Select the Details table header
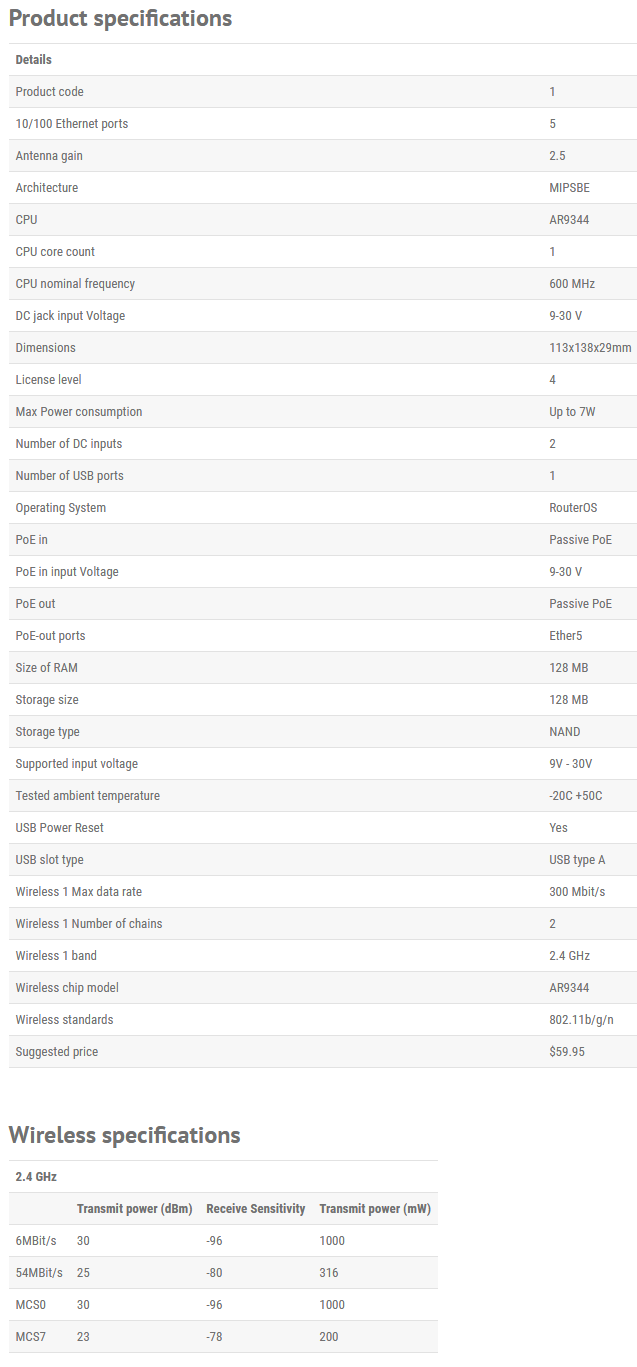The height and width of the screenshot is (1367, 637). pyautogui.click(x=34, y=60)
